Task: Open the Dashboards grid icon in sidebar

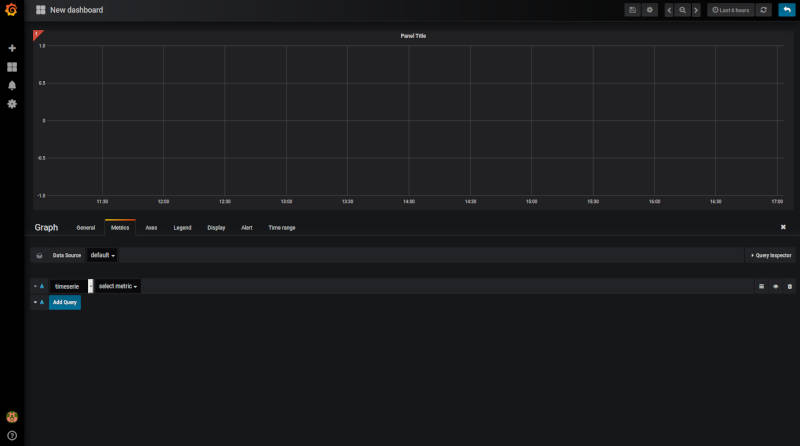Action: coord(12,67)
